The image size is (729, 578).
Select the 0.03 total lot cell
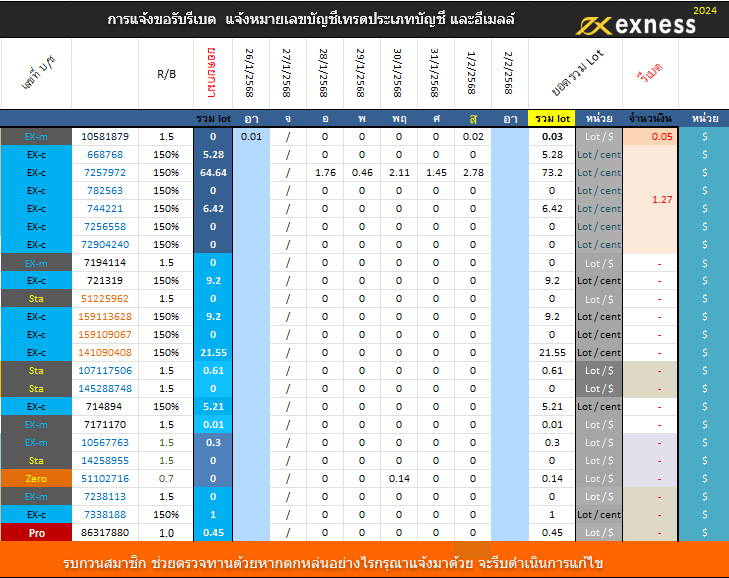click(x=552, y=137)
